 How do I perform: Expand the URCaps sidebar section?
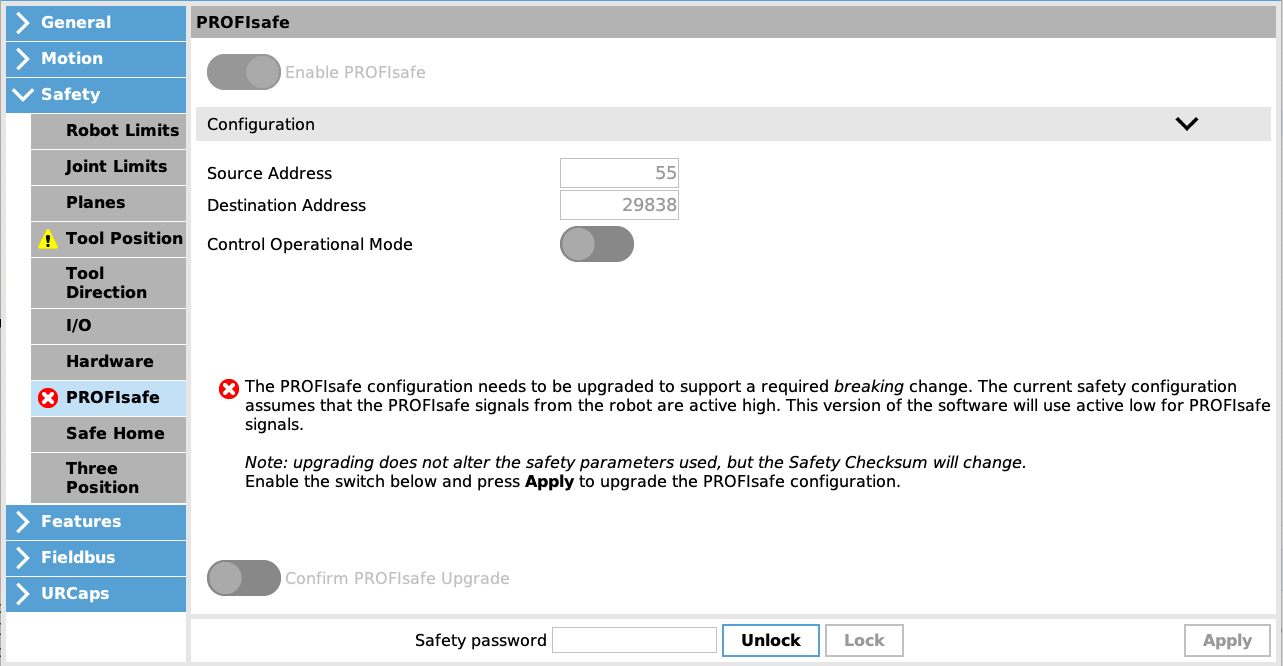click(x=96, y=593)
